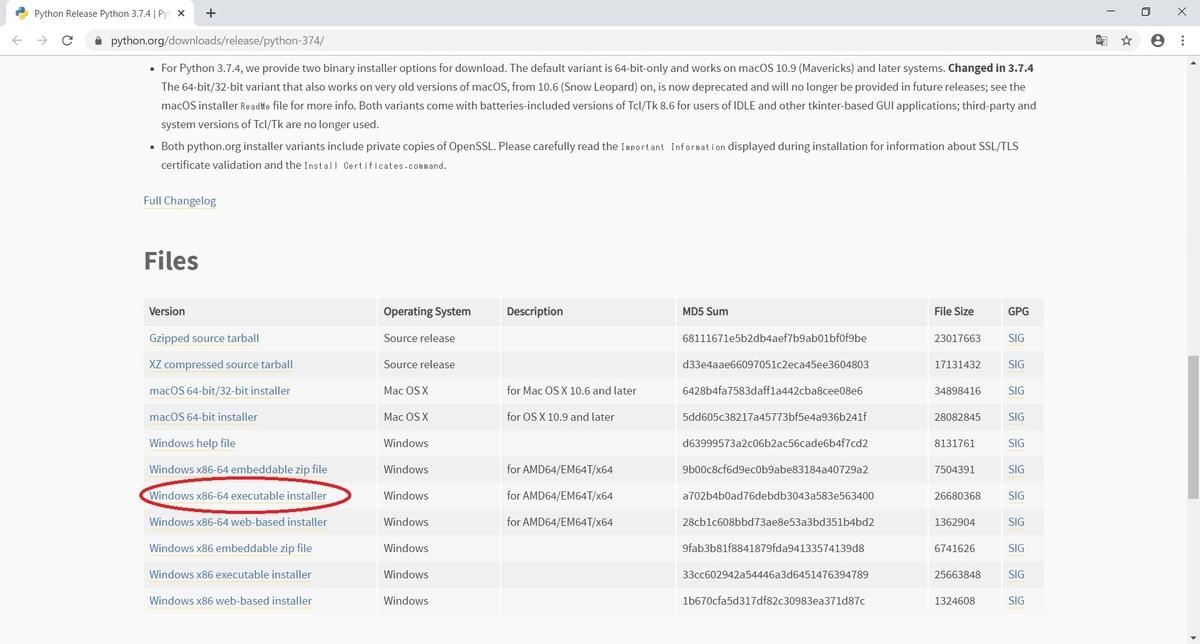Download Windows help file

[x=192, y=443]
